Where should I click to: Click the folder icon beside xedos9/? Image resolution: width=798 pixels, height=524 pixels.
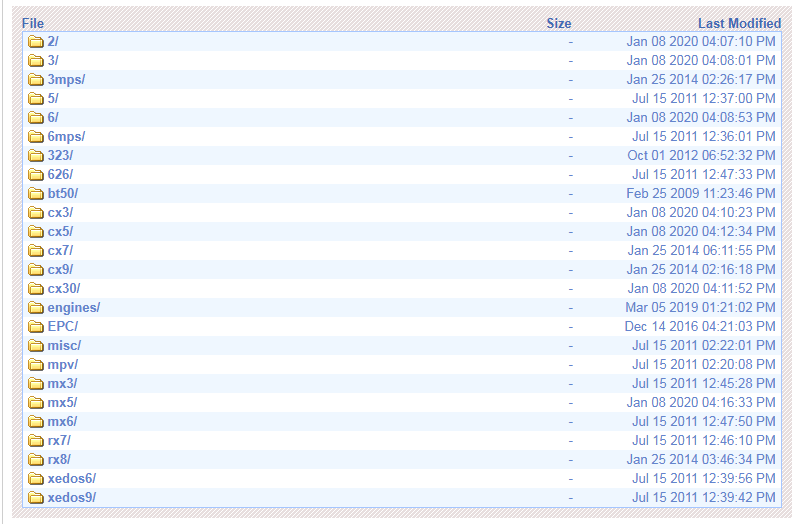(x=36, y=498)
